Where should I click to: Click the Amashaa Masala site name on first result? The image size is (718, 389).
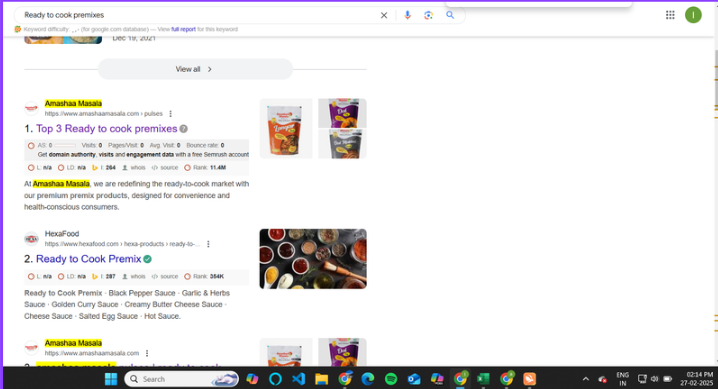tap(73, 103)
